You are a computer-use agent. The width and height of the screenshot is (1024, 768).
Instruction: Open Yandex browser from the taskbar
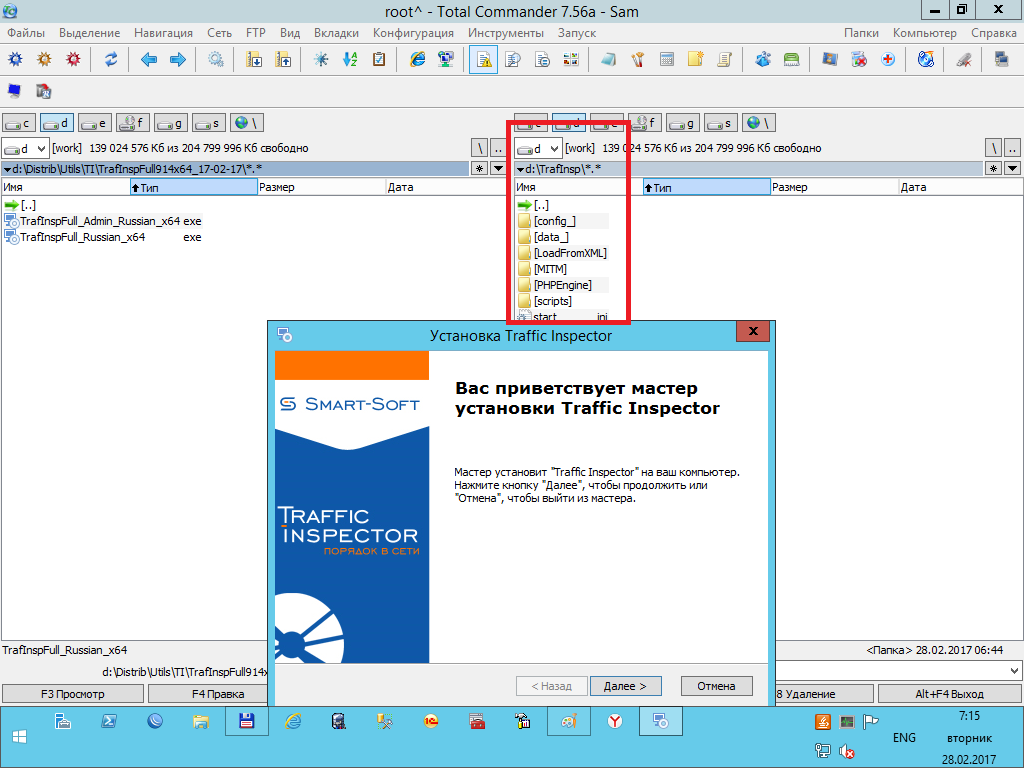pos(615,722)
